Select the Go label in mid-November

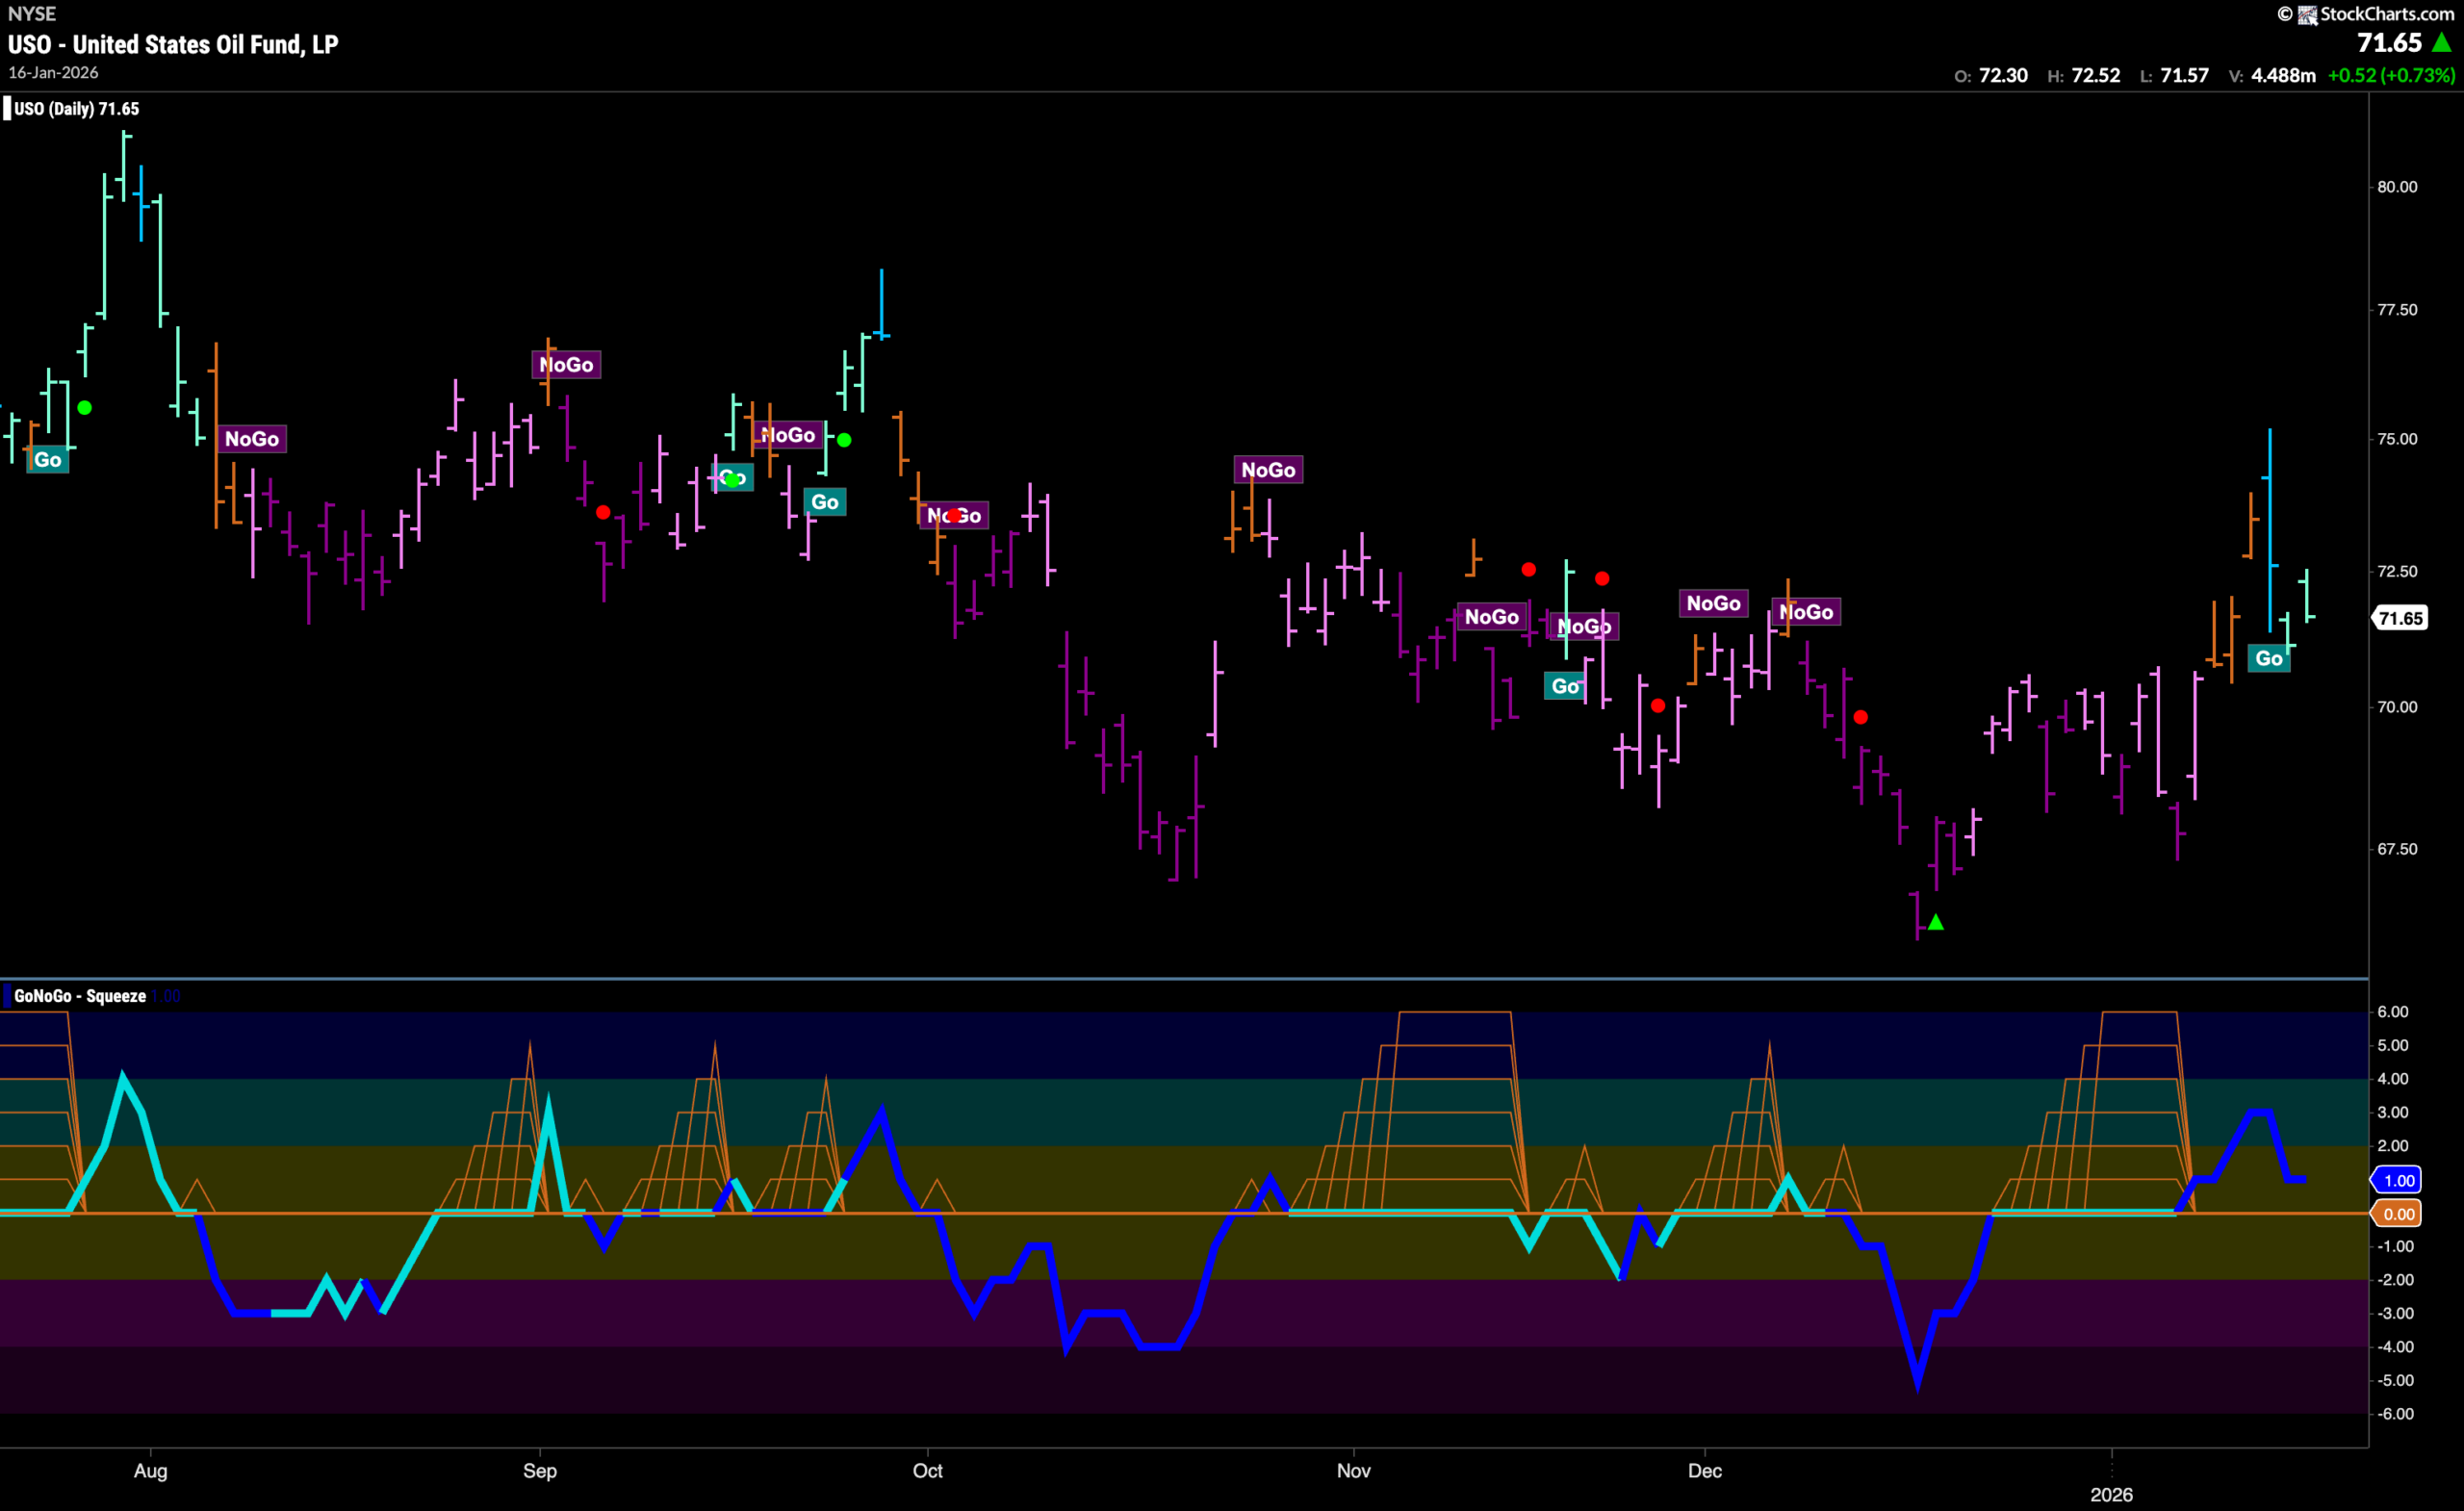pyautogui.click(x=1565, y=686)
